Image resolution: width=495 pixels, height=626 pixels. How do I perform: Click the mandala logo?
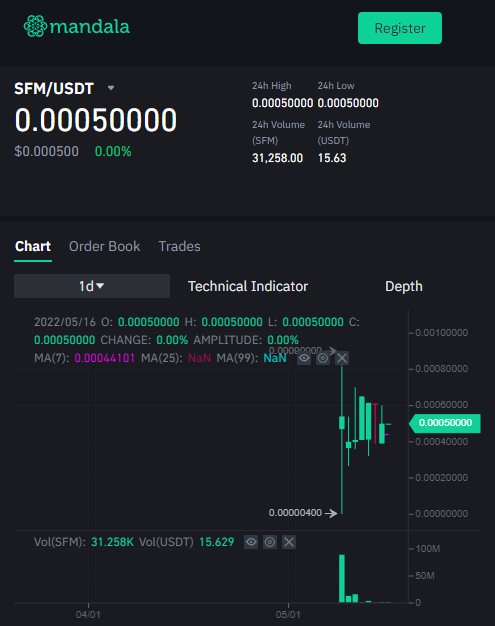coord(77,26)
